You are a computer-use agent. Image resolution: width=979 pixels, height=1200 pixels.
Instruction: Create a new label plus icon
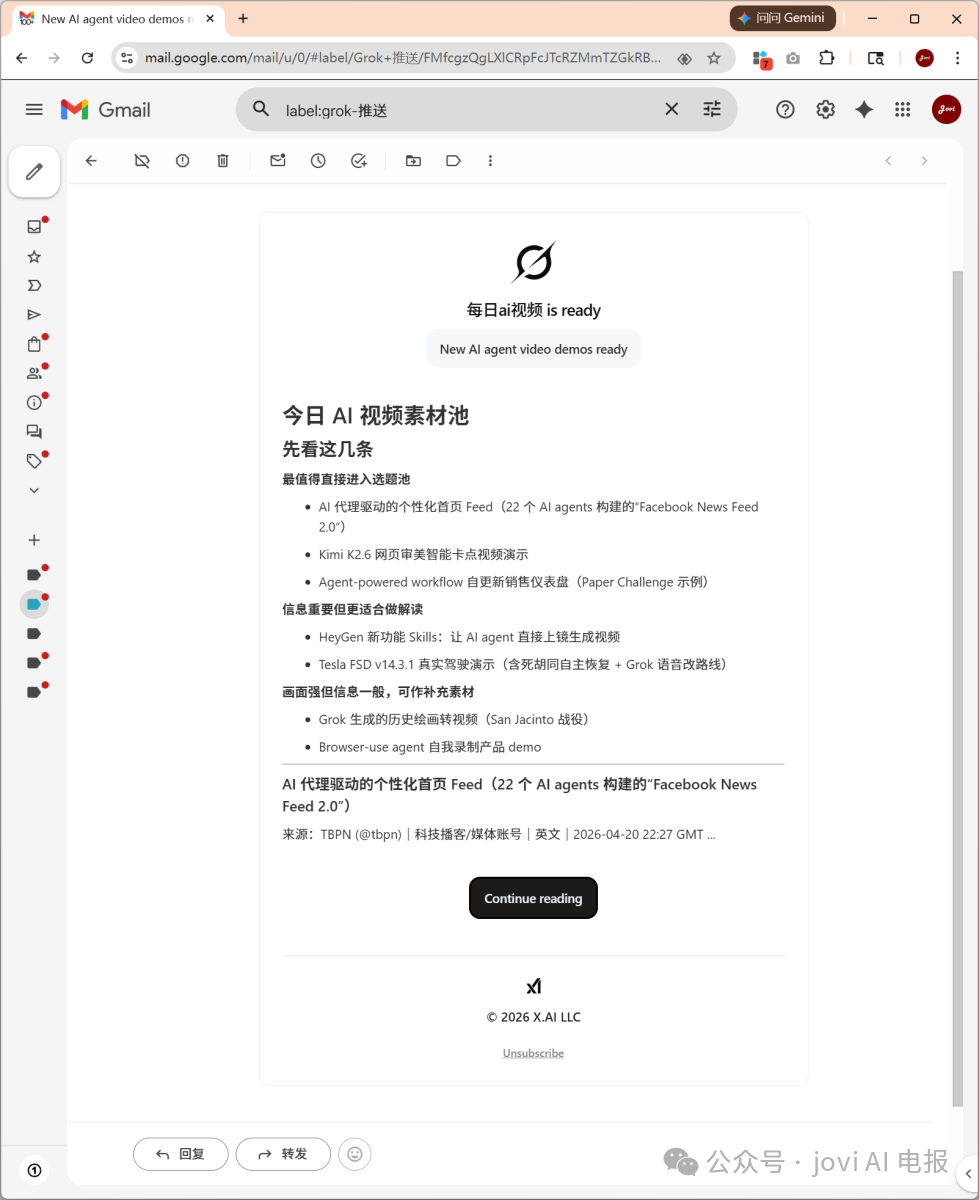34,540
